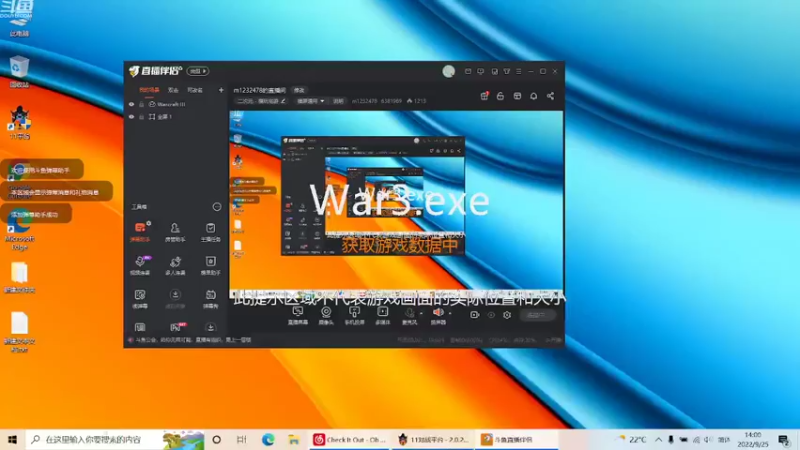Add the screen capture source monitor icon

[297, 315]
